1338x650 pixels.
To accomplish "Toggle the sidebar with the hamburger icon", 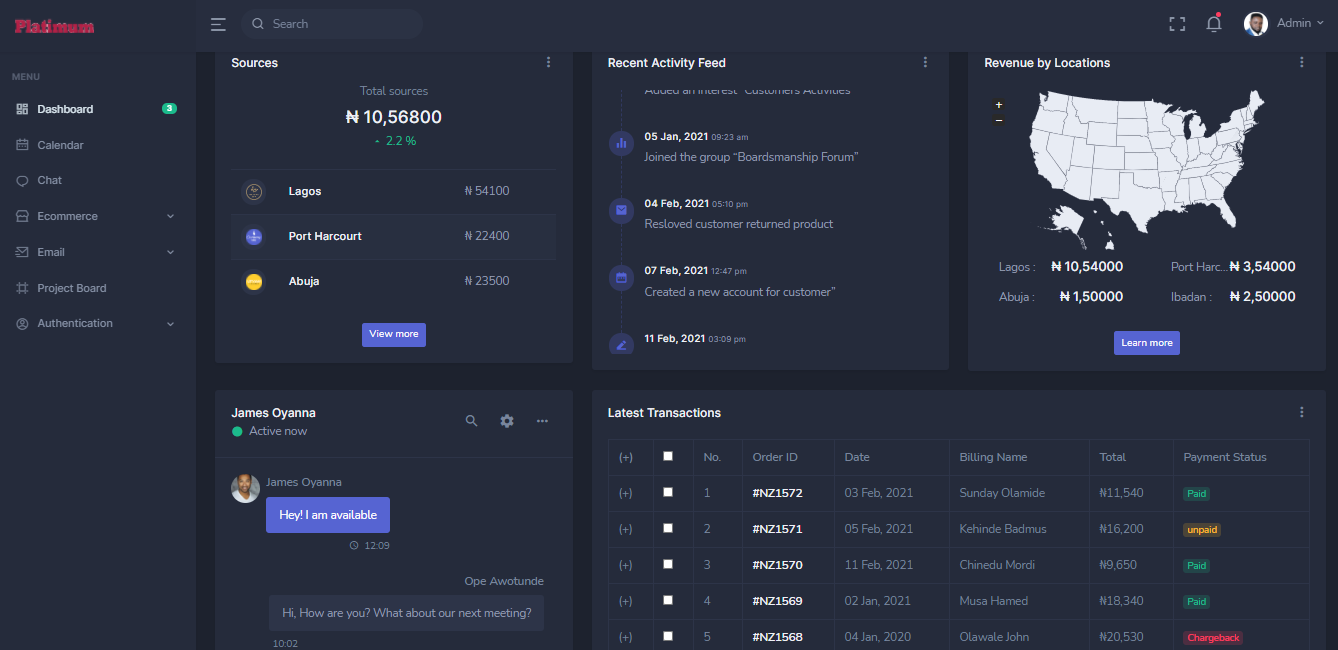I will coord(218,23).
